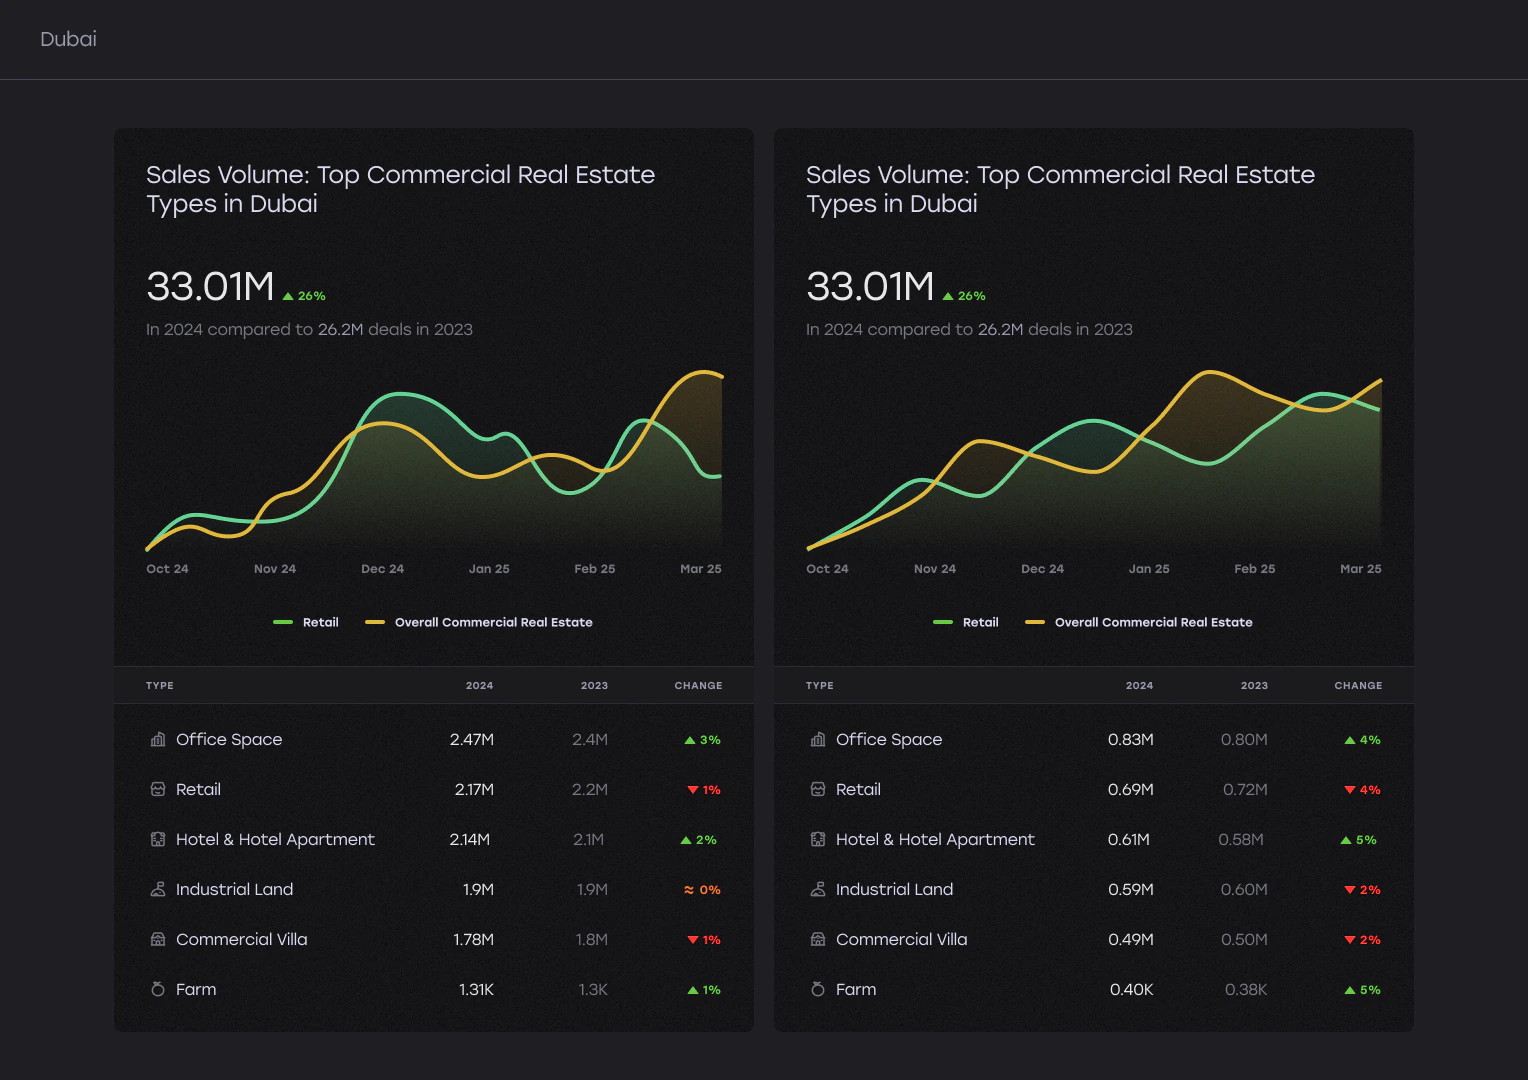Toggle the Retail legend in left chart

(306, 622)
